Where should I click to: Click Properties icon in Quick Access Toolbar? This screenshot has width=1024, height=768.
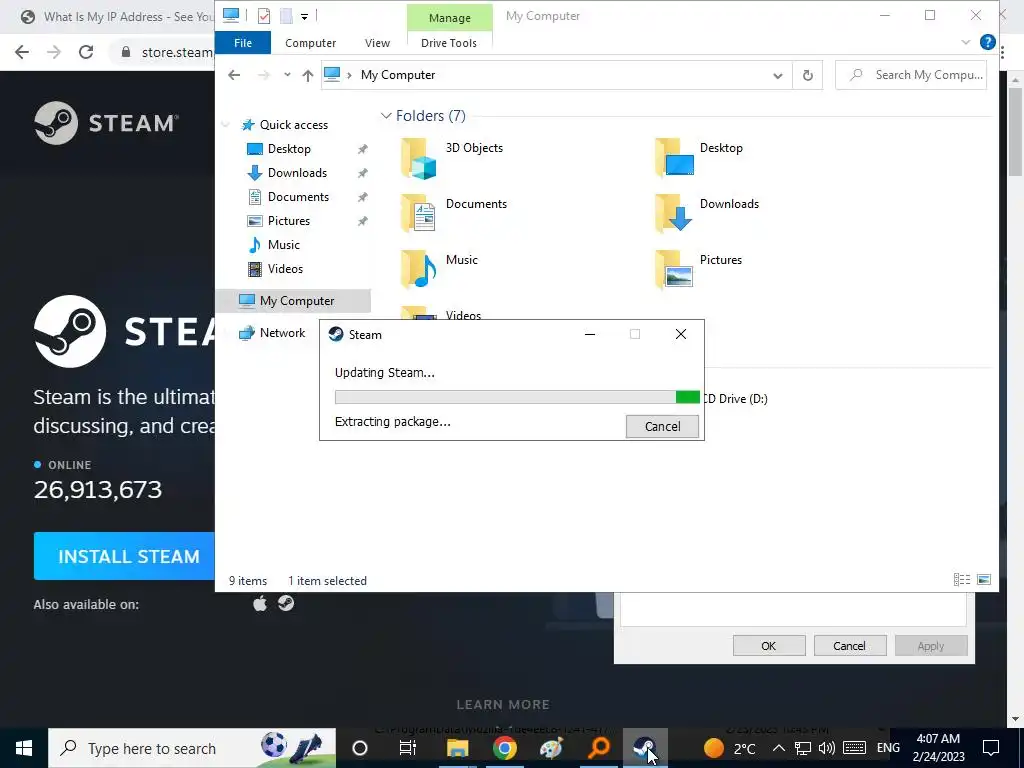pyautogui.click(x=264, y=16)
